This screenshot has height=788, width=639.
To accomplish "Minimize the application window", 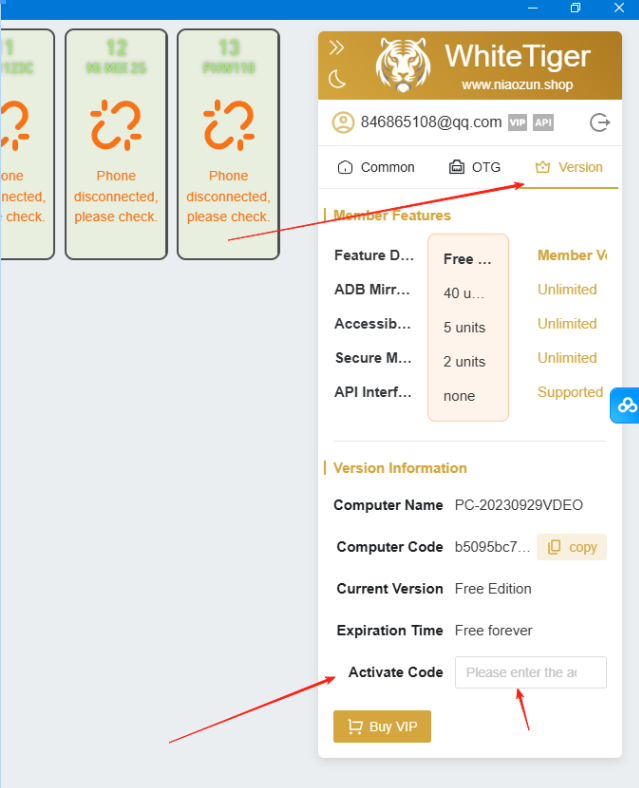I will 533,8.
